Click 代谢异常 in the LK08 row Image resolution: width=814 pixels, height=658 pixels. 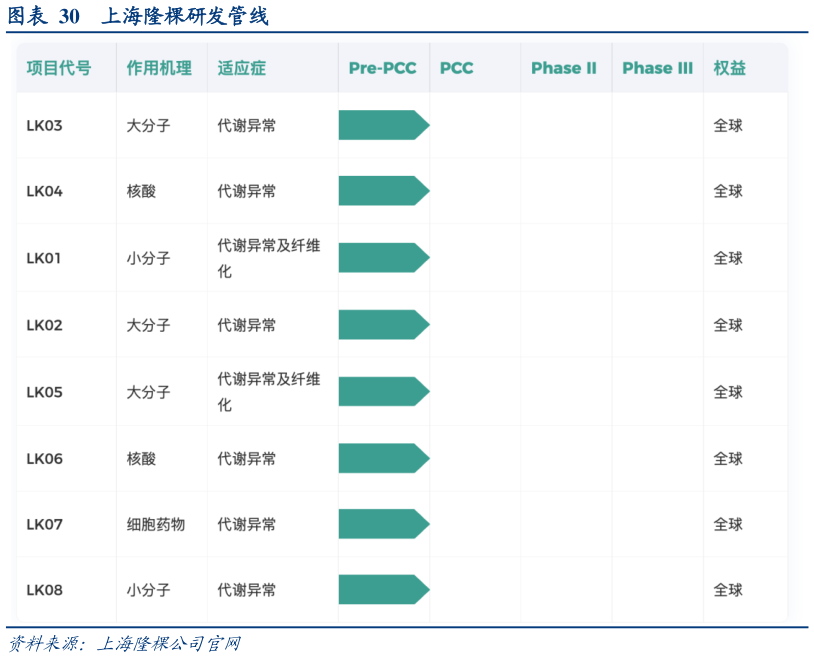[x=247, y=590]
